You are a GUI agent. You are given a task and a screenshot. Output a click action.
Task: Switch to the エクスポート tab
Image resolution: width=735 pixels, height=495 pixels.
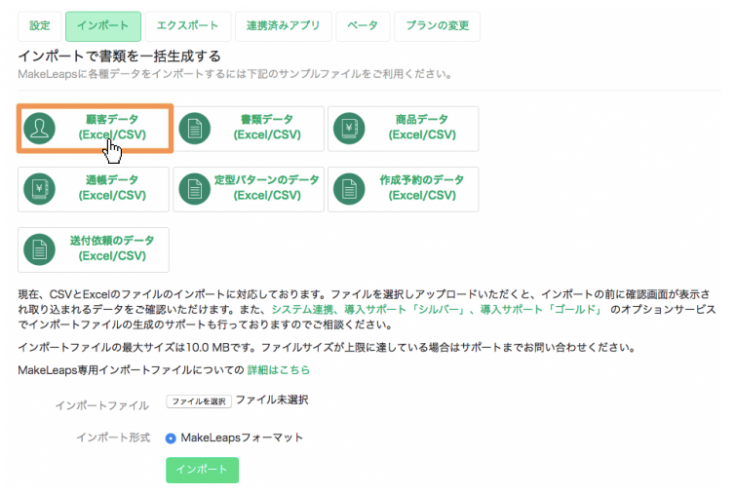pyautogui.click(x=188, y=26)
